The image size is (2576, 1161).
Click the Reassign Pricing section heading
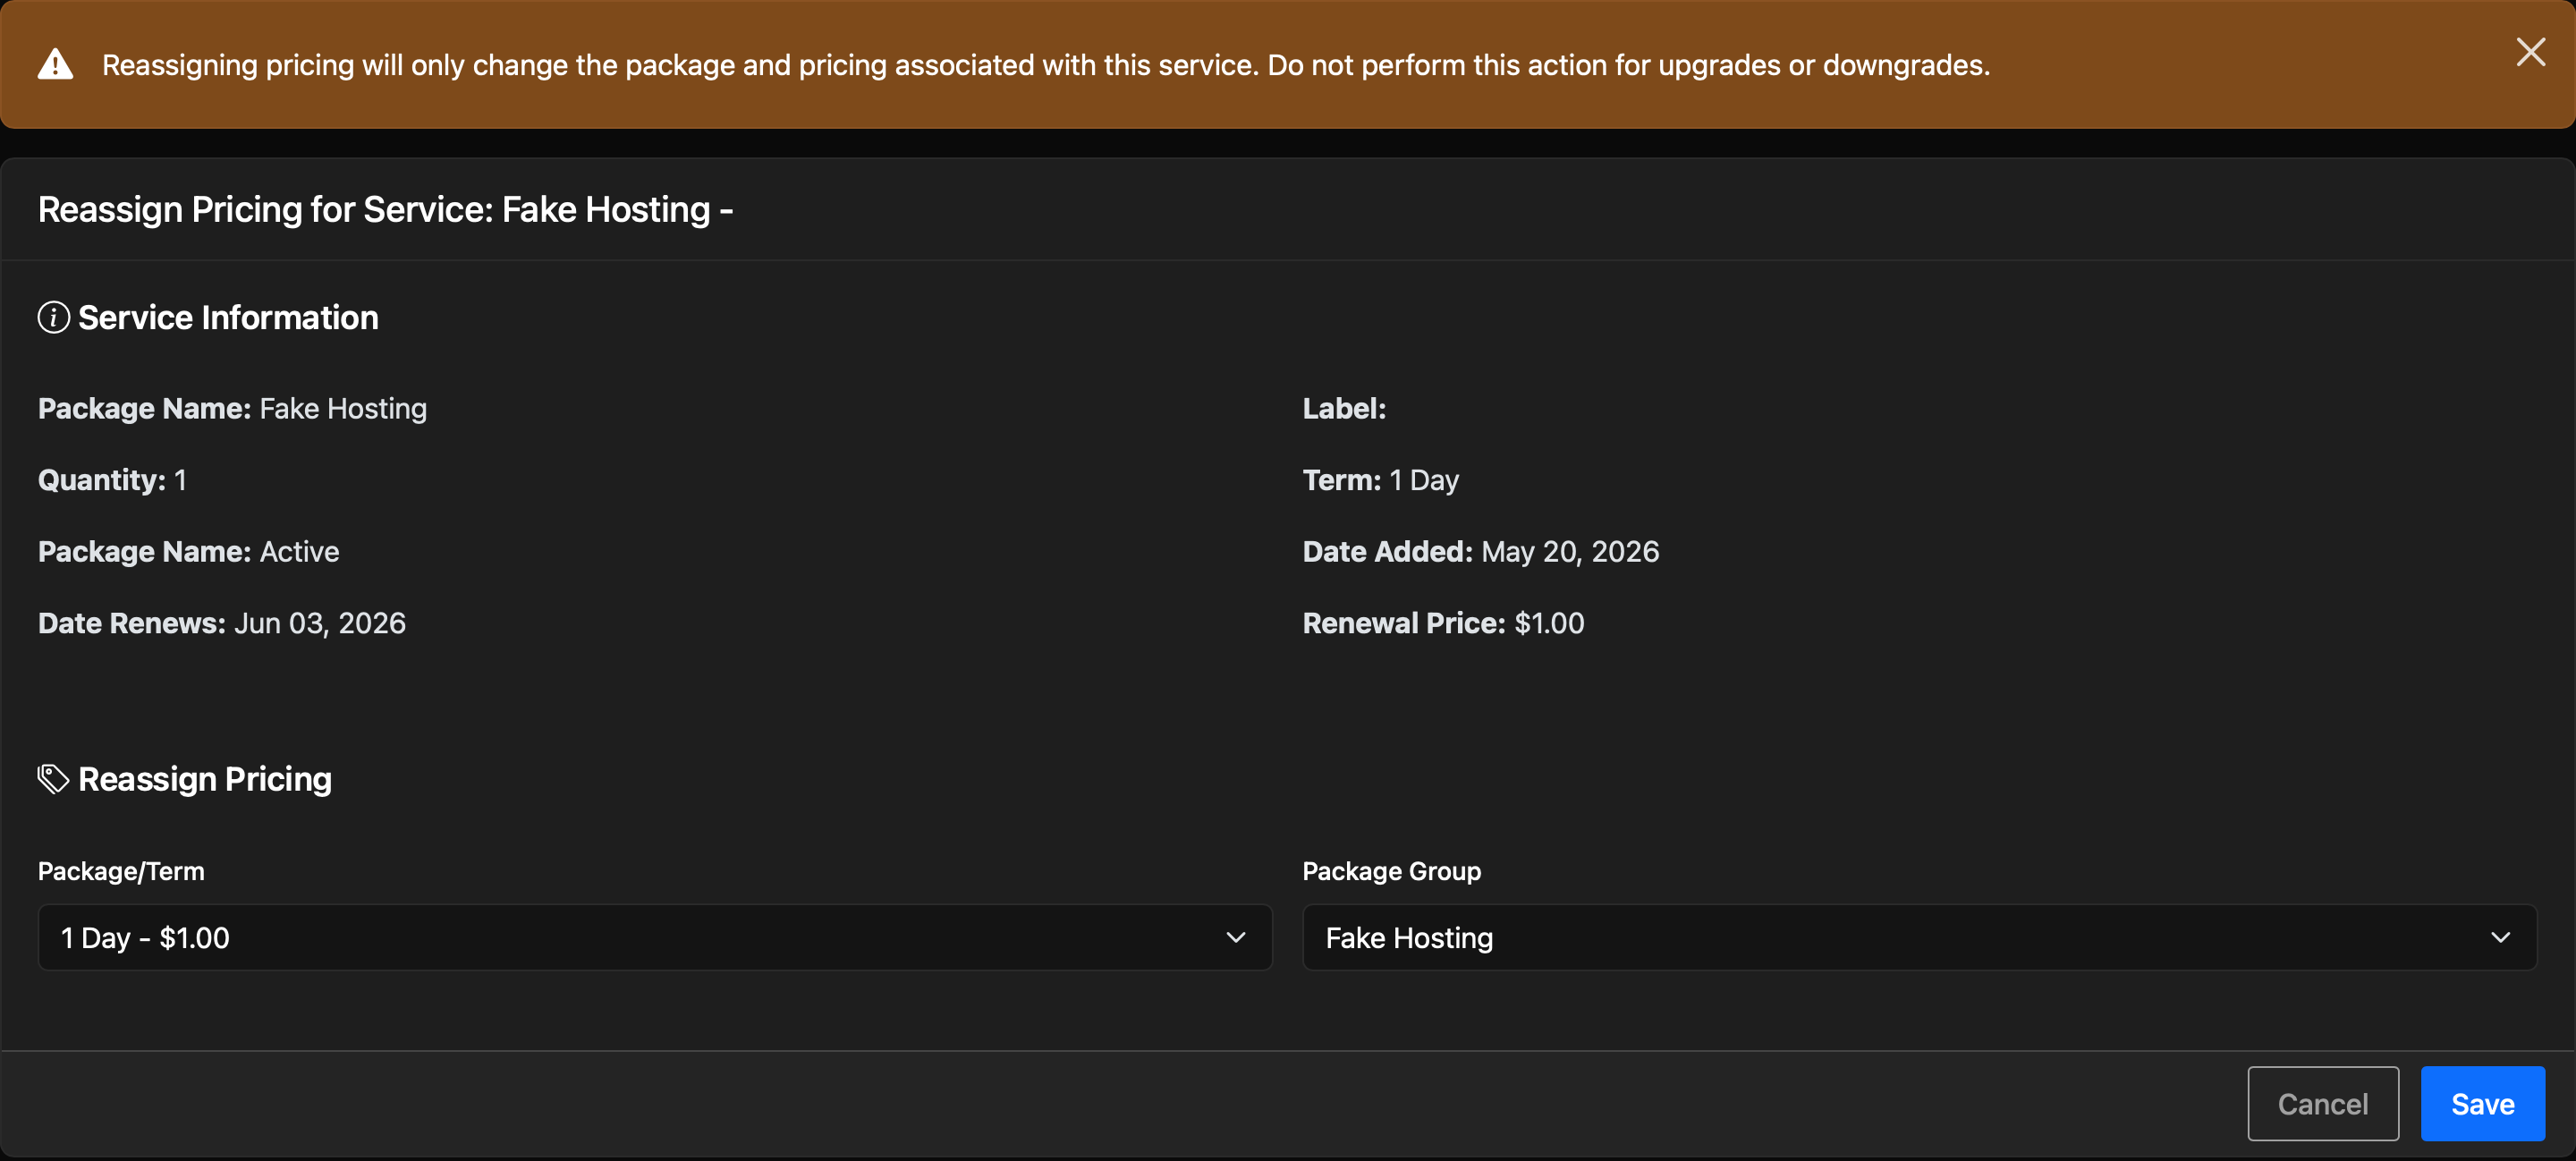[x=205, y=779]
